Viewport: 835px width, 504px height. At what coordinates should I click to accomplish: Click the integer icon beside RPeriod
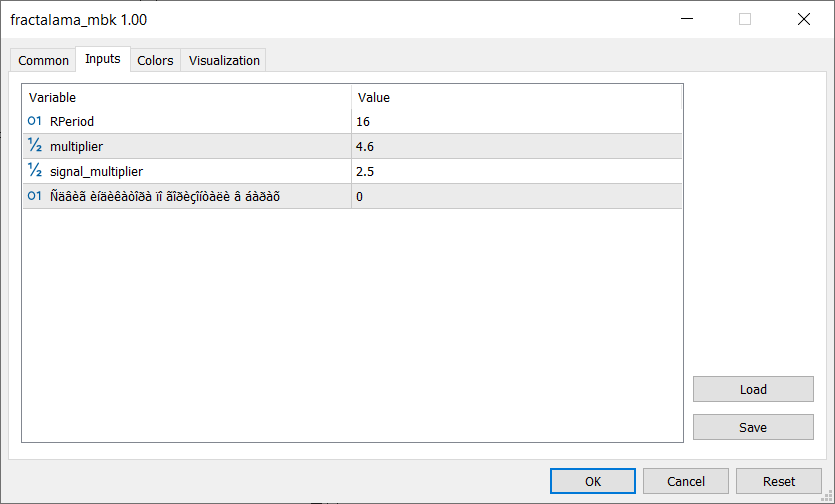coord(35,121)
